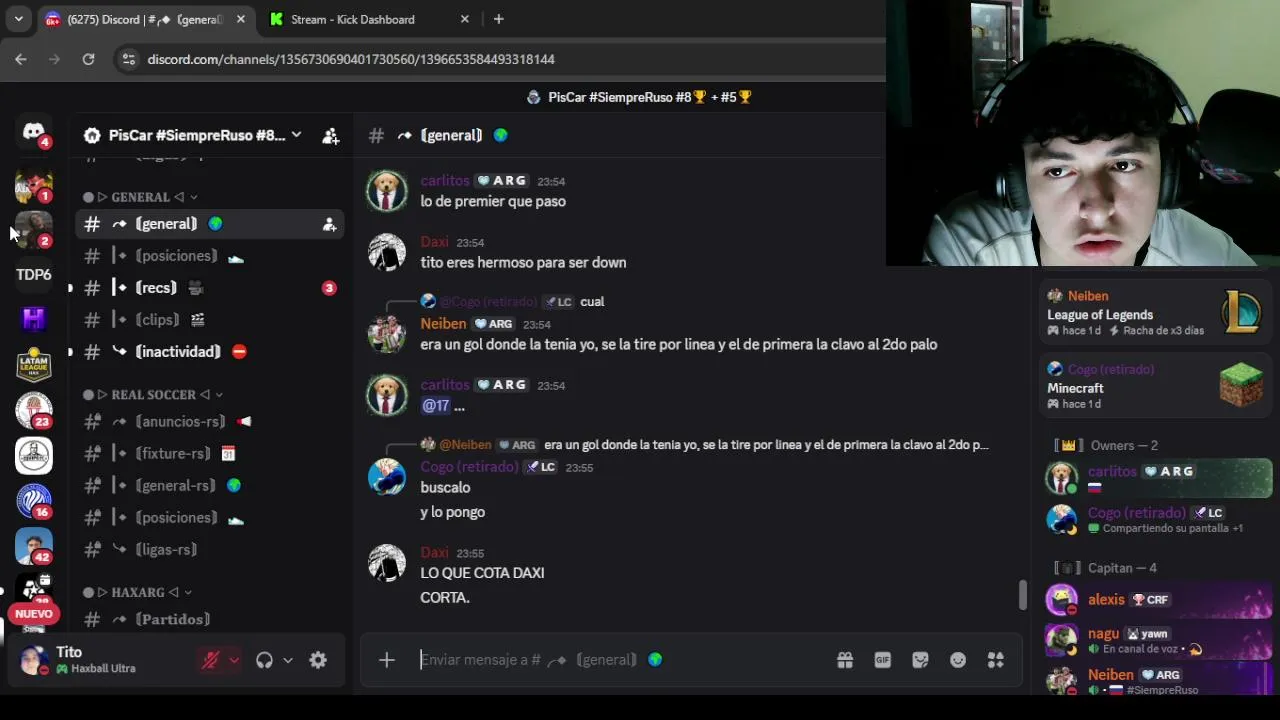Click the gift icon in message bar
The height and width of the screenshot is (720, 1280).
[845, 660]
